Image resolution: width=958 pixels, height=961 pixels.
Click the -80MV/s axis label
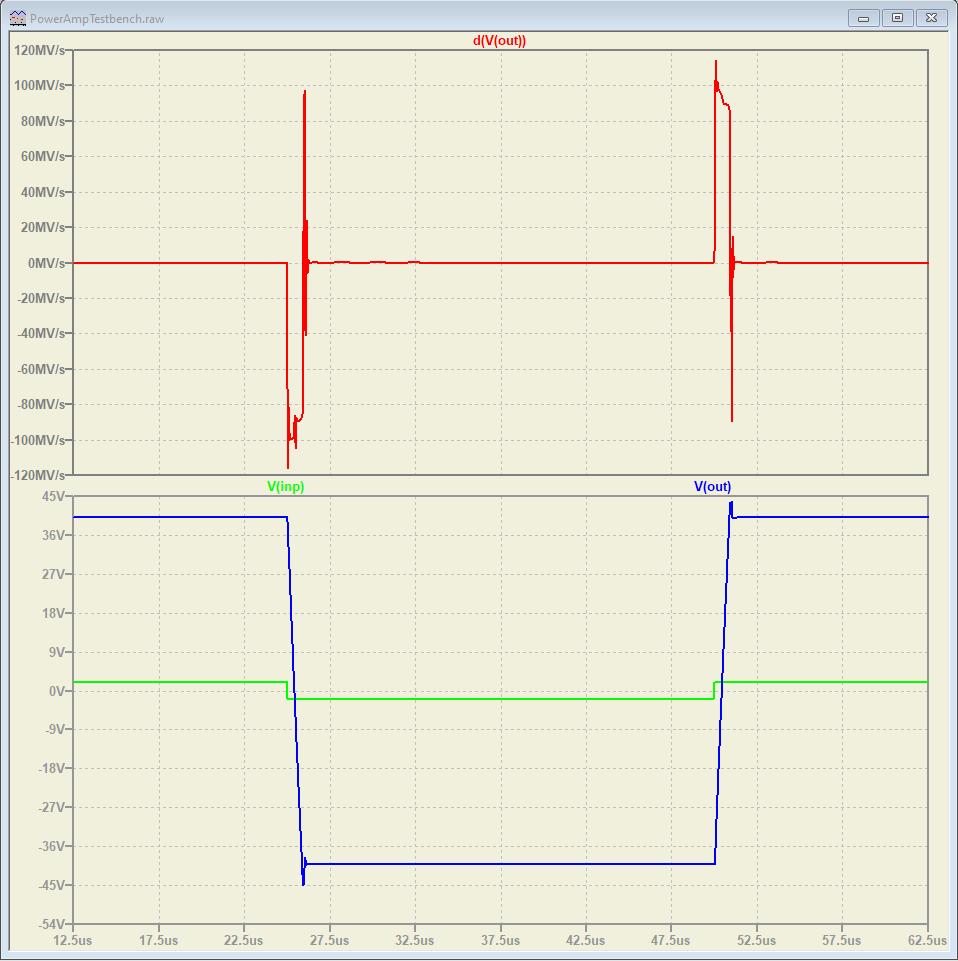[40, 405]
